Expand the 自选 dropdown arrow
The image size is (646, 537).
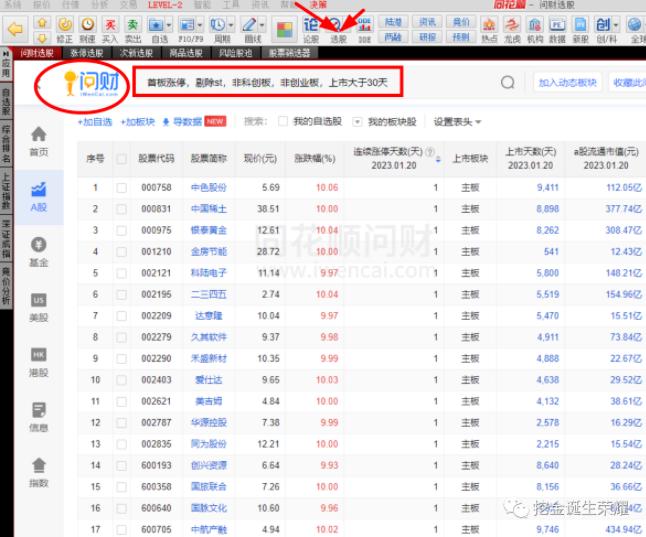[169, 25]
